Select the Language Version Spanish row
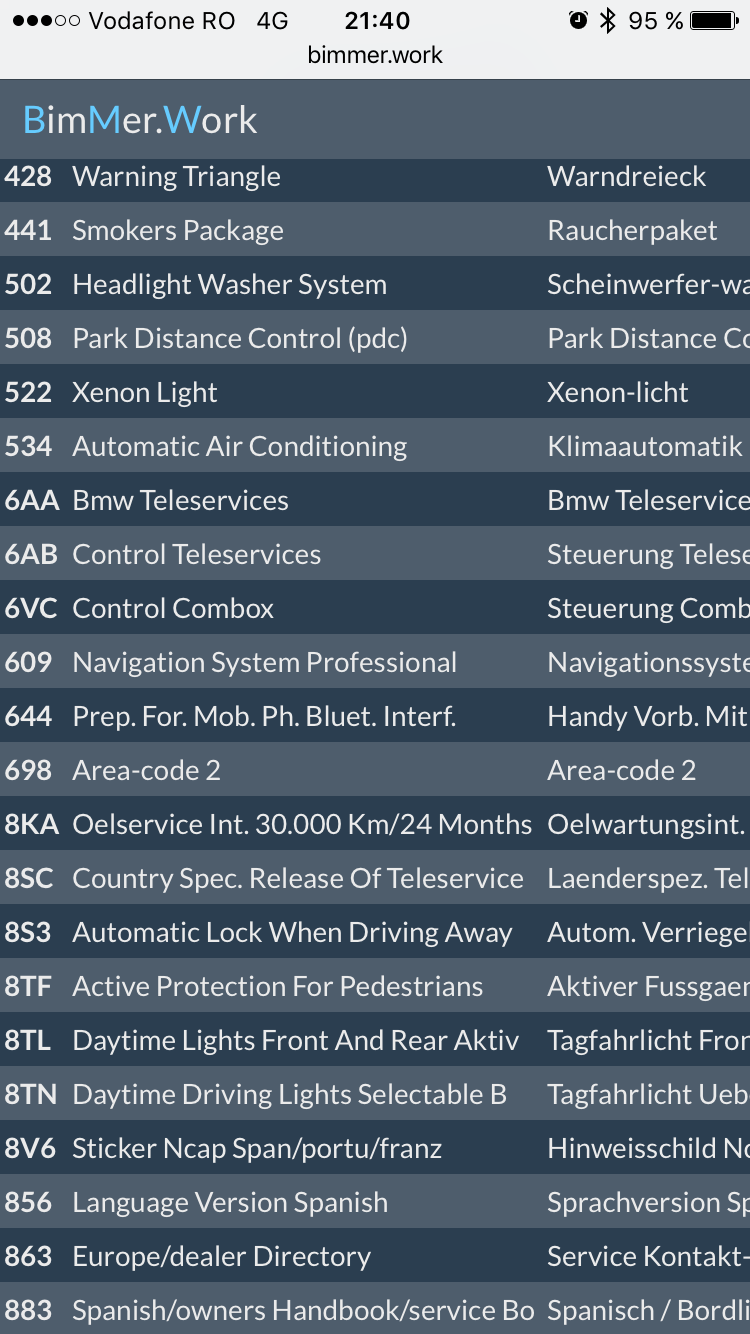The height and width of the screenshot is (1334, 750). click(x=375, y=1202)
